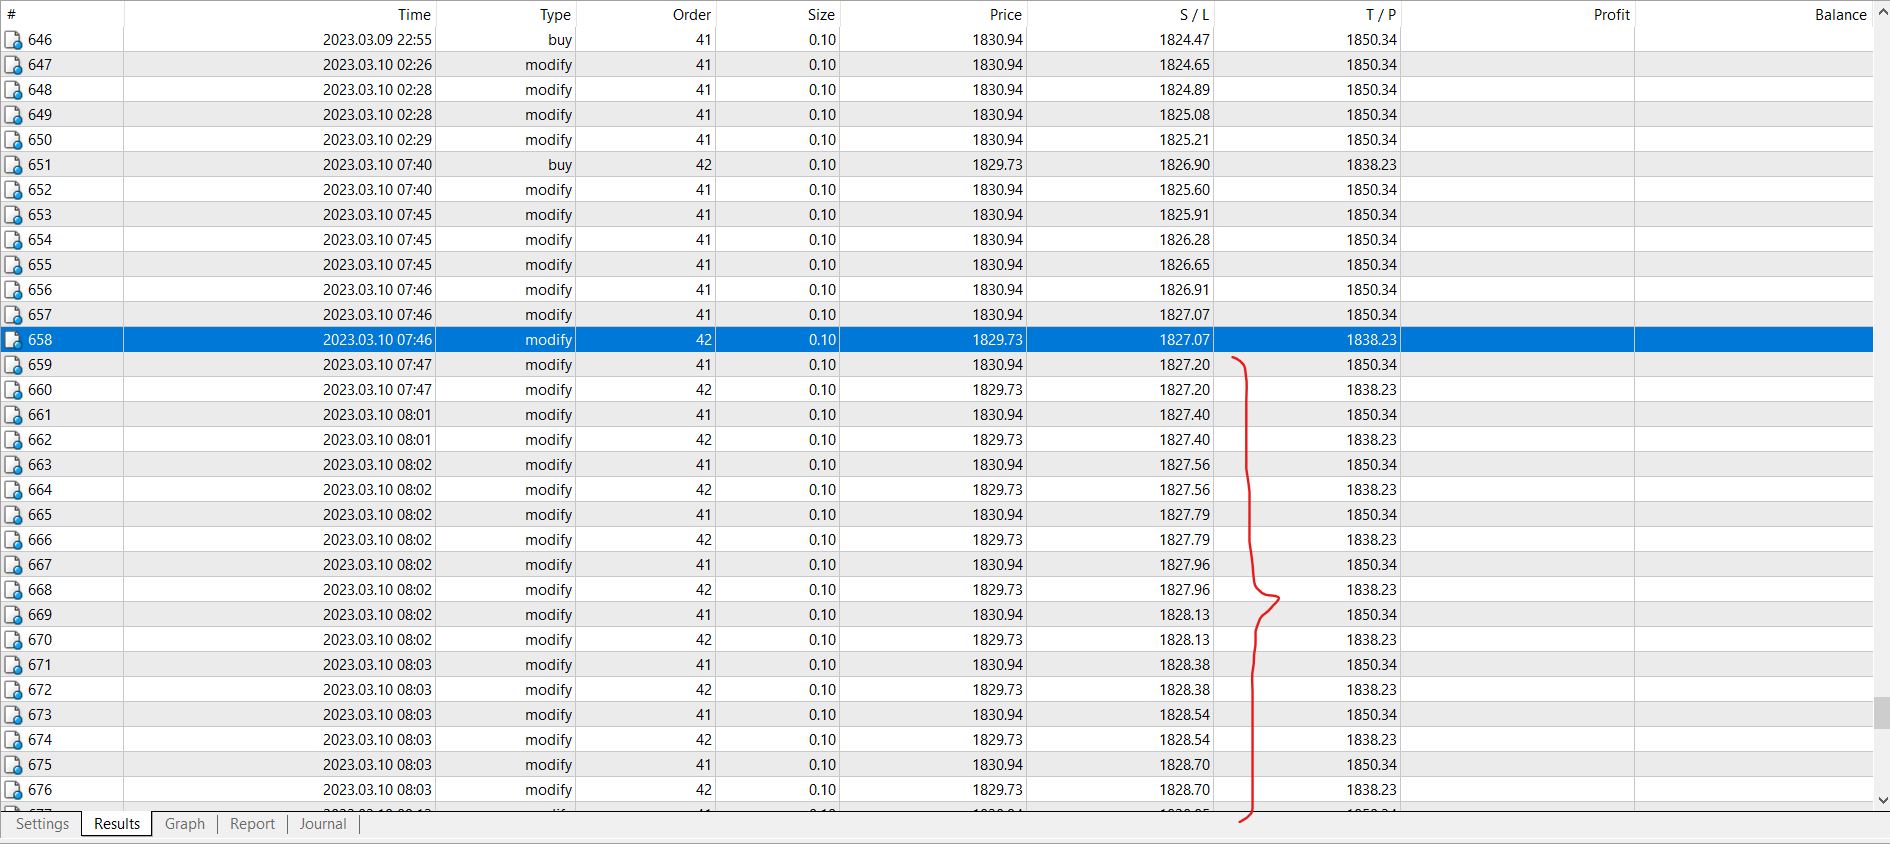The width and height of the screenshot is (1890, 845).
Task: Click S/L value 1825.21 in row 650
Action: click(1184, 140)
